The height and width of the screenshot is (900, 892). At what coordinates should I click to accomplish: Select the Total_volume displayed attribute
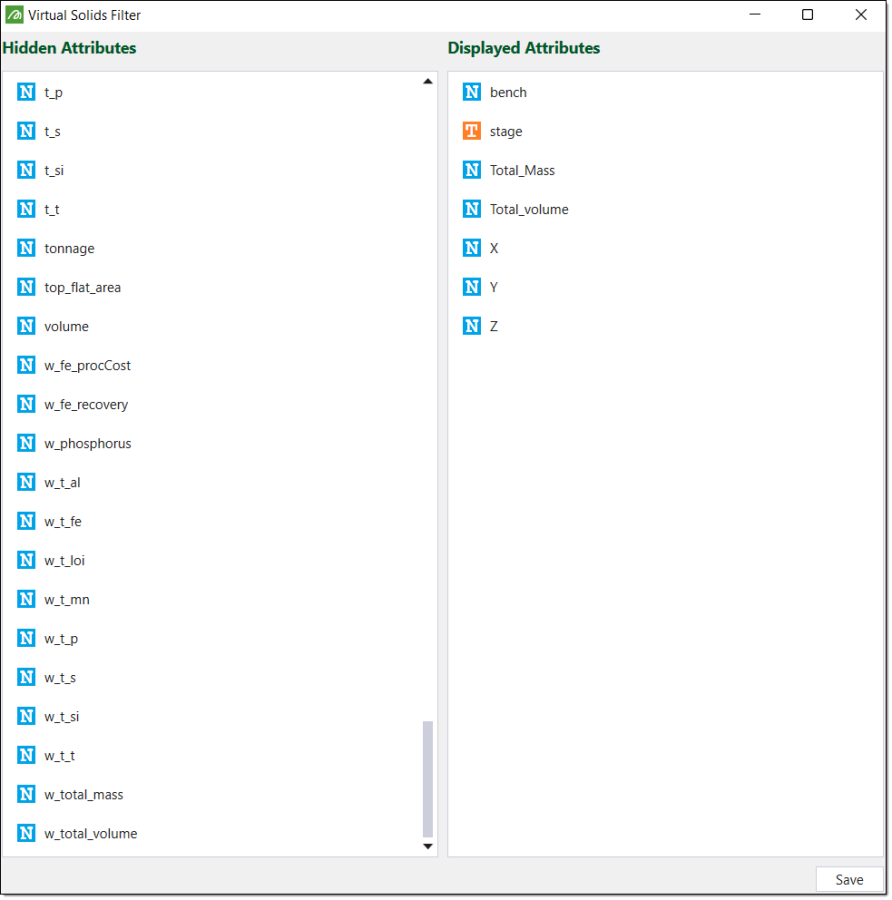(529, 210)
